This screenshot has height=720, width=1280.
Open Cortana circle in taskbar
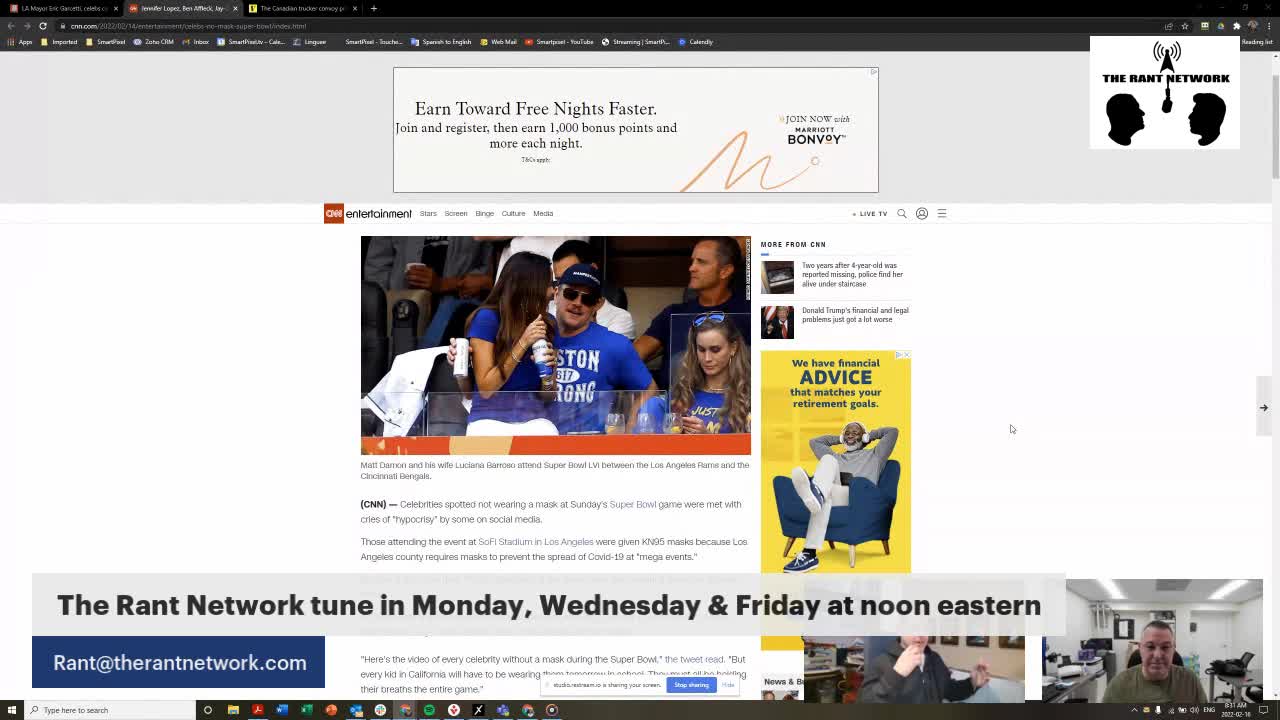207,710
